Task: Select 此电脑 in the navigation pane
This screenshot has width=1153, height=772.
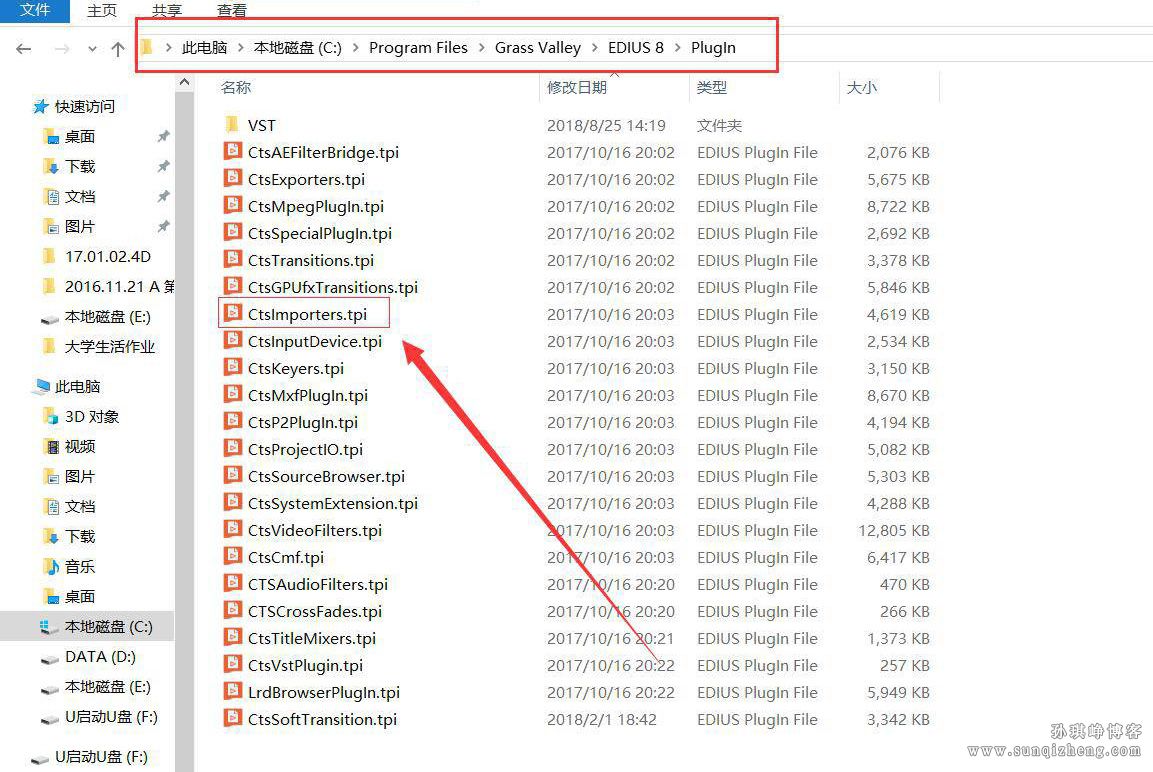Action: pos(77,387)
